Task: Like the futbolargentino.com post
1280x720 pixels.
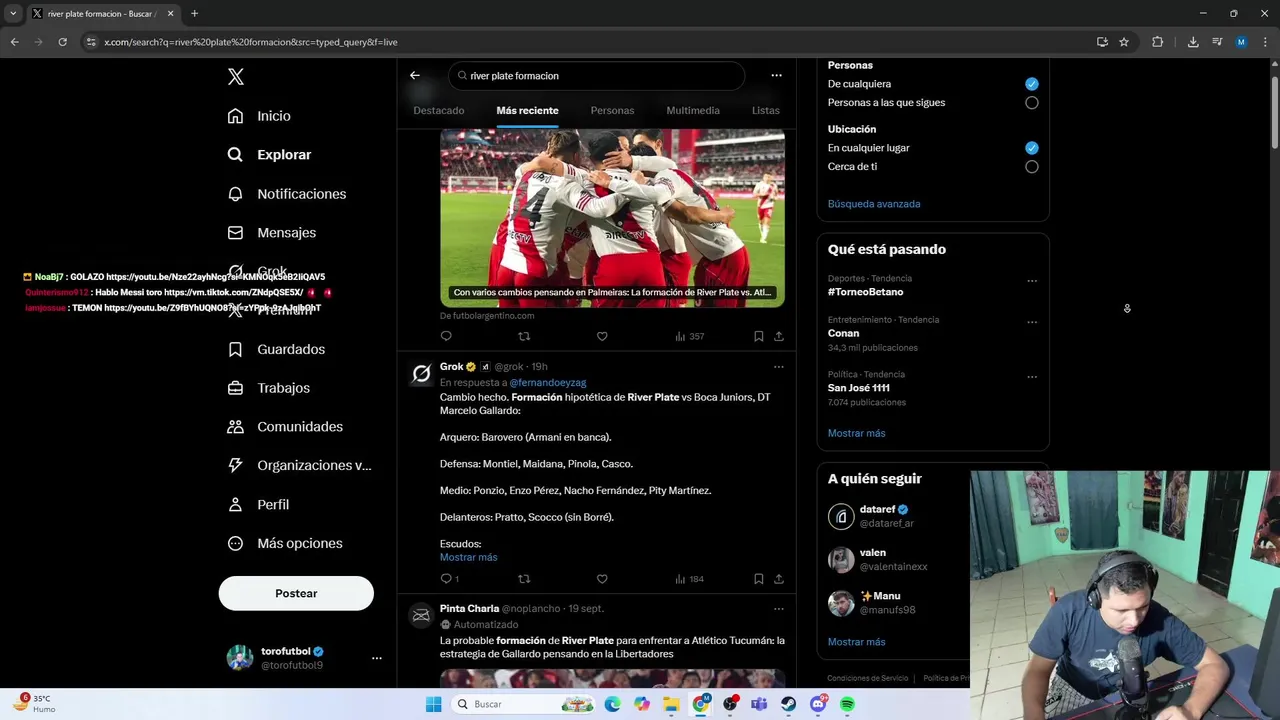Action: 602,336
